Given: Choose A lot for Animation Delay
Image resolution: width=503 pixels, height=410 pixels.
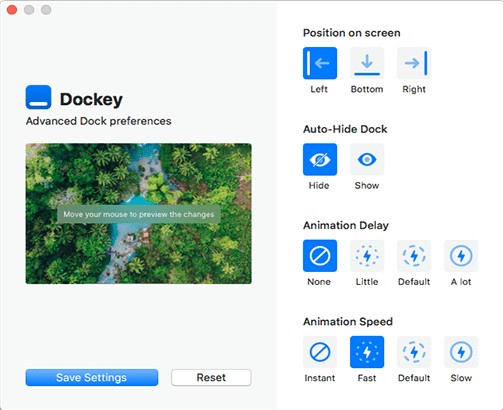Looking at the screenshot, I should pyautogui.click(x=461, y=256).
